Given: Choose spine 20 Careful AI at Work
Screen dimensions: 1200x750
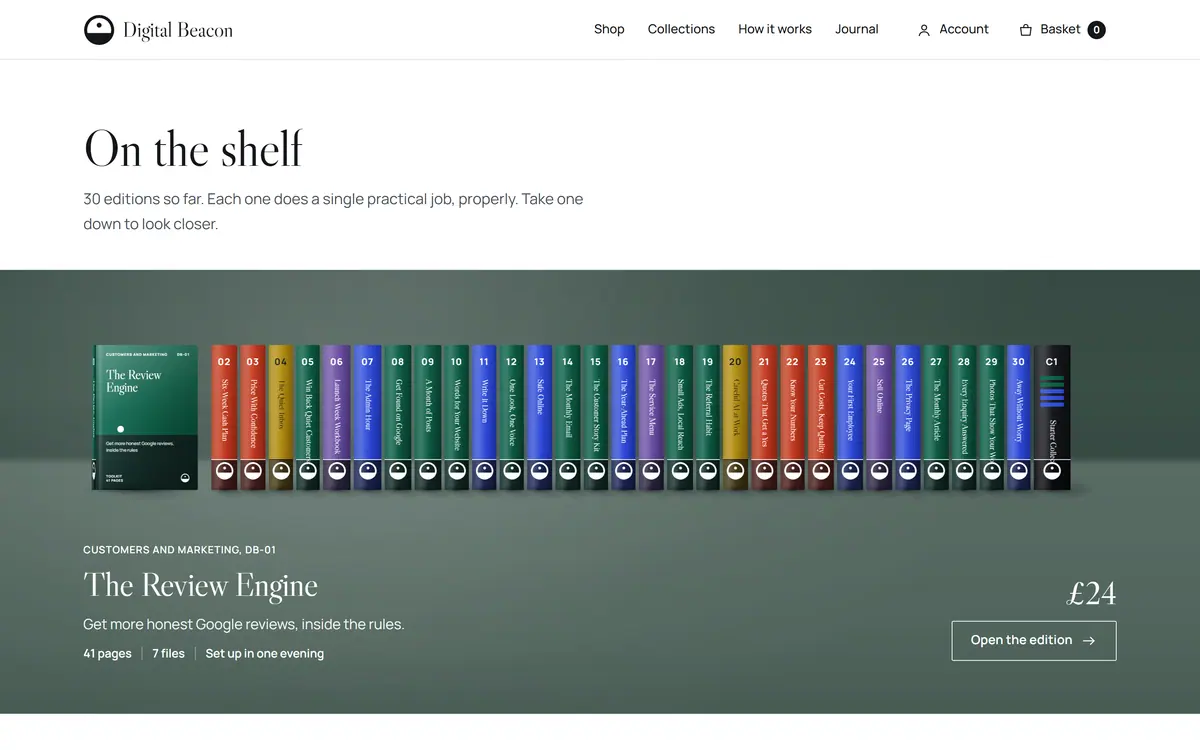Looking at the screenshot, I should (x=735, y=418).
